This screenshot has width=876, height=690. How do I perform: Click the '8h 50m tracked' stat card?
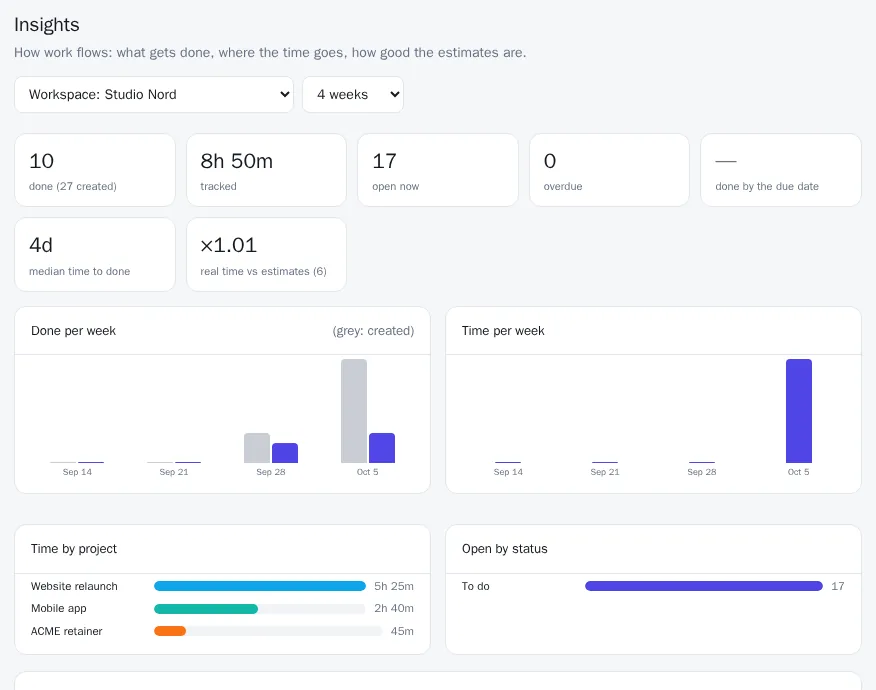[x=266, y=170]
